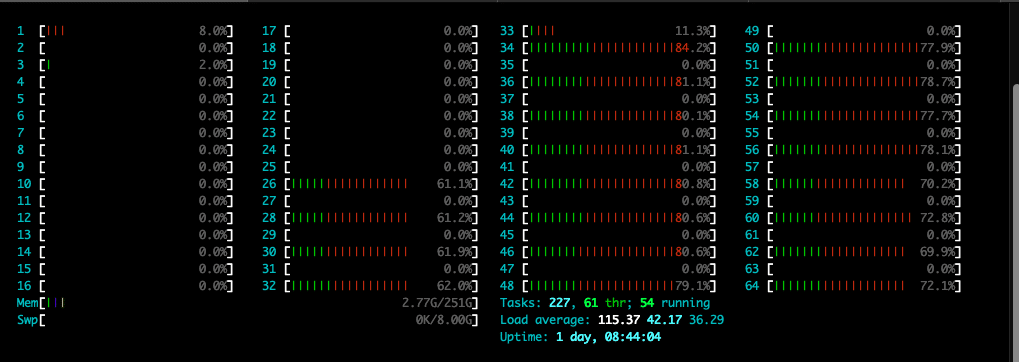
Task: Click the CPU number label 16
Action: click(x=25, y=285)
